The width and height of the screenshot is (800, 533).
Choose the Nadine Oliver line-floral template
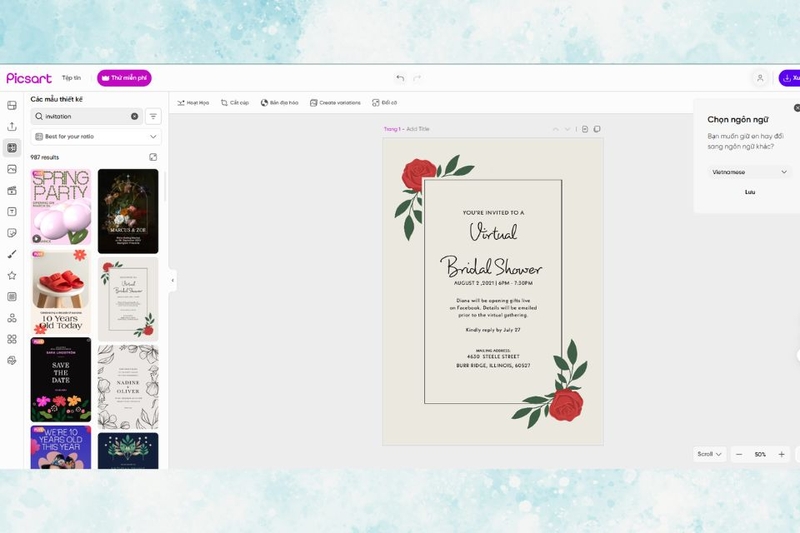click(128, 387)
